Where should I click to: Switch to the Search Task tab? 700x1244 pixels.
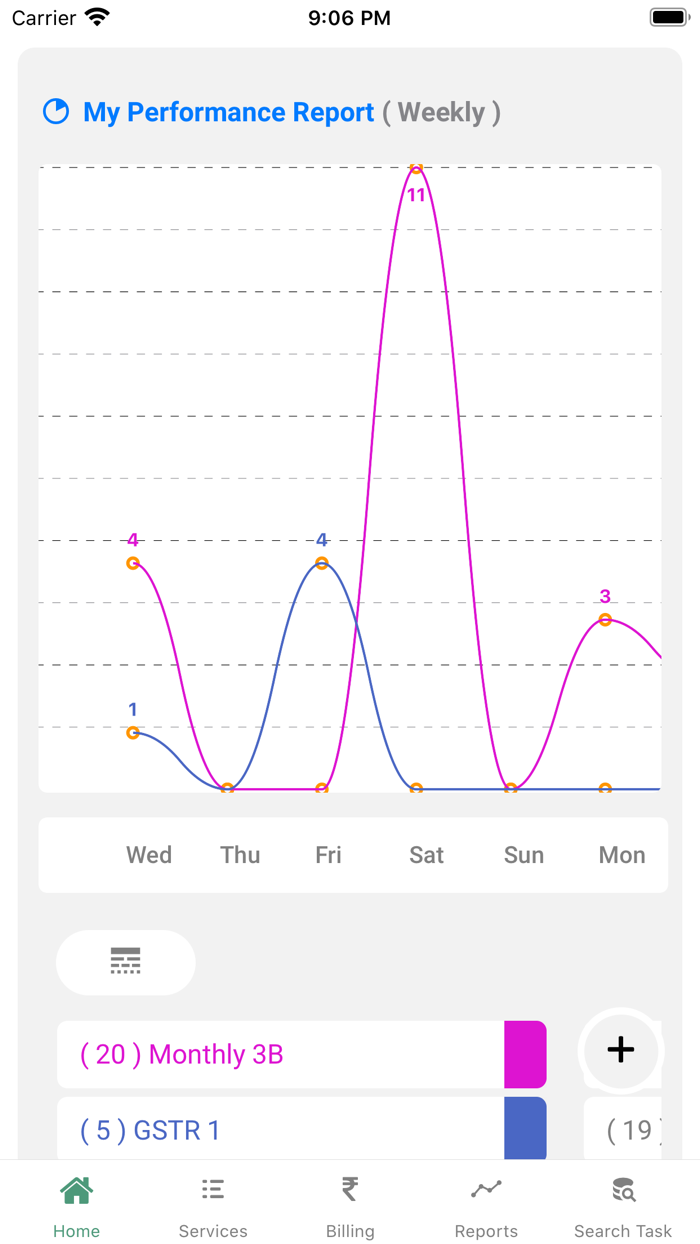(x=622, y=1205)
